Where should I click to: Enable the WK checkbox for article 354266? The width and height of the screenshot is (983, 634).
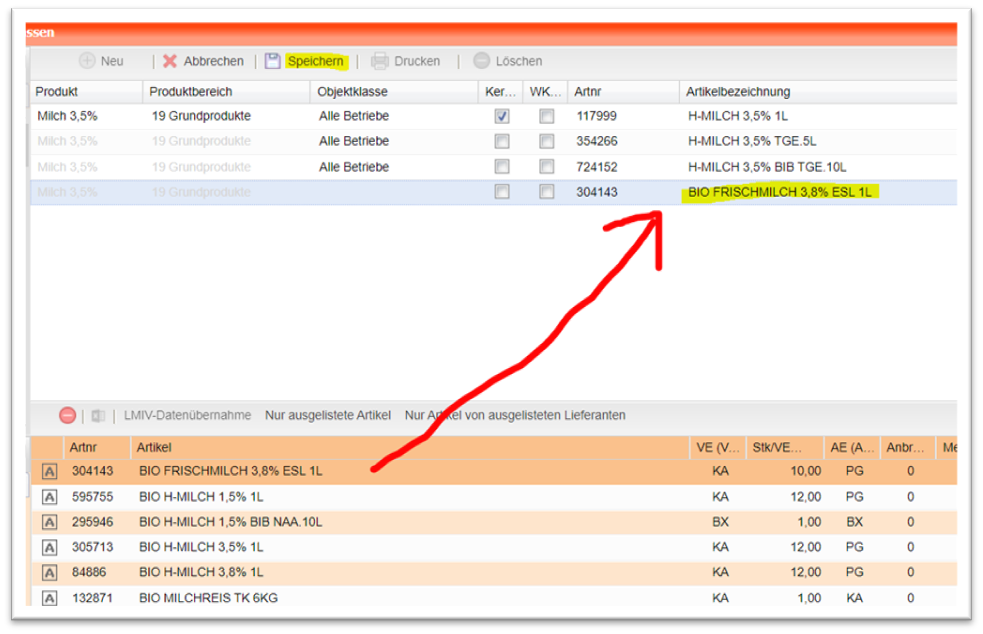pyautogui.click(x=546, y=142)
